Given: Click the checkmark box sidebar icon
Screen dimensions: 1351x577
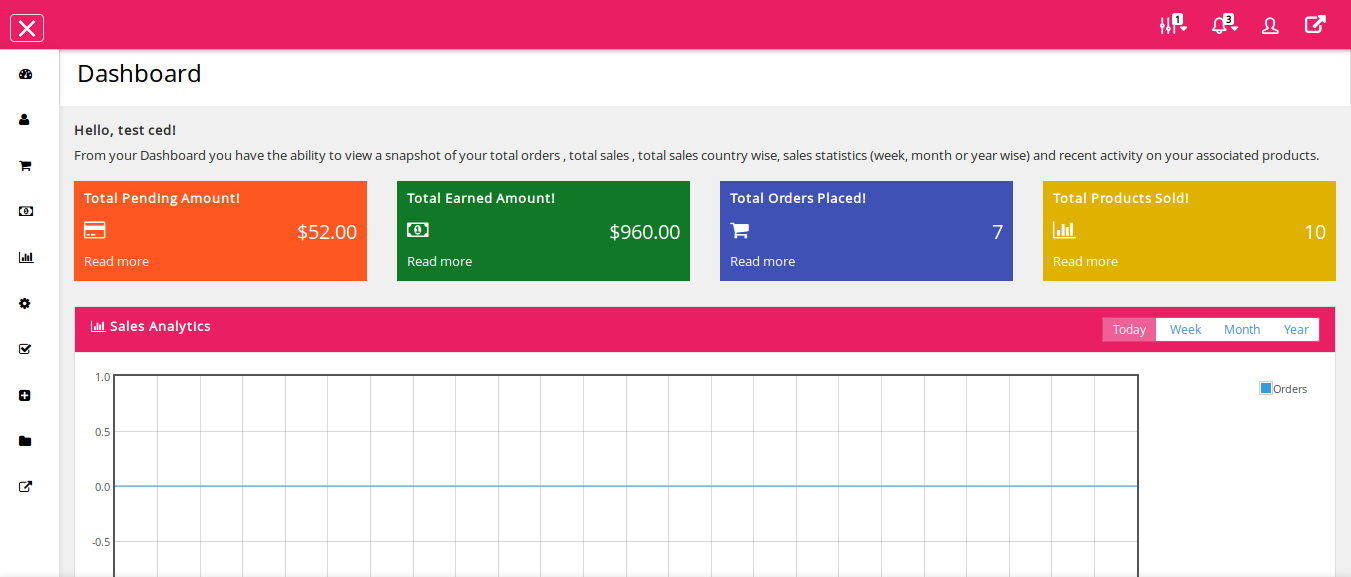Looking at the screenshot, I should (x=25, y=349).
